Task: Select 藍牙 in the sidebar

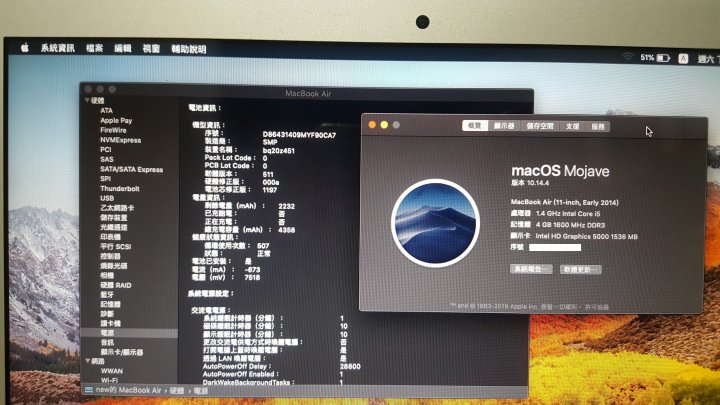Action: [107, 295]
